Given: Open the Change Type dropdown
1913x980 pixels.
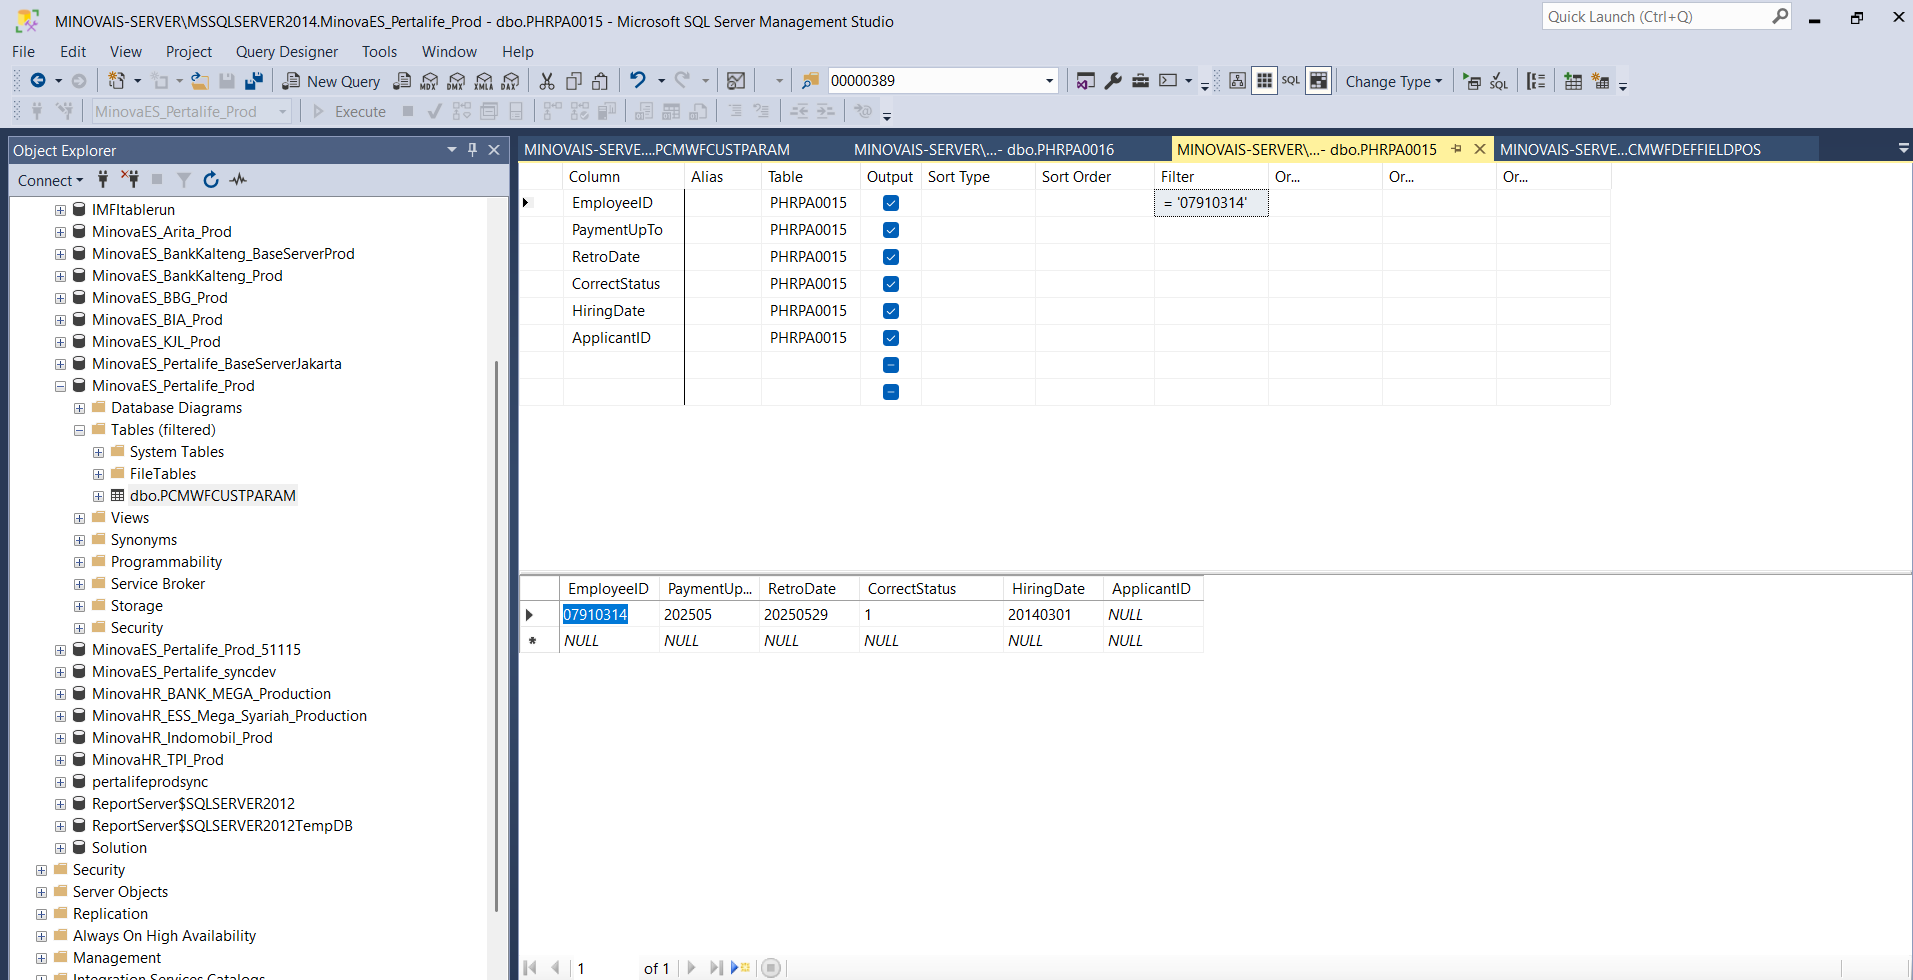Looking at the screenshot, I should click(1393, 82).
